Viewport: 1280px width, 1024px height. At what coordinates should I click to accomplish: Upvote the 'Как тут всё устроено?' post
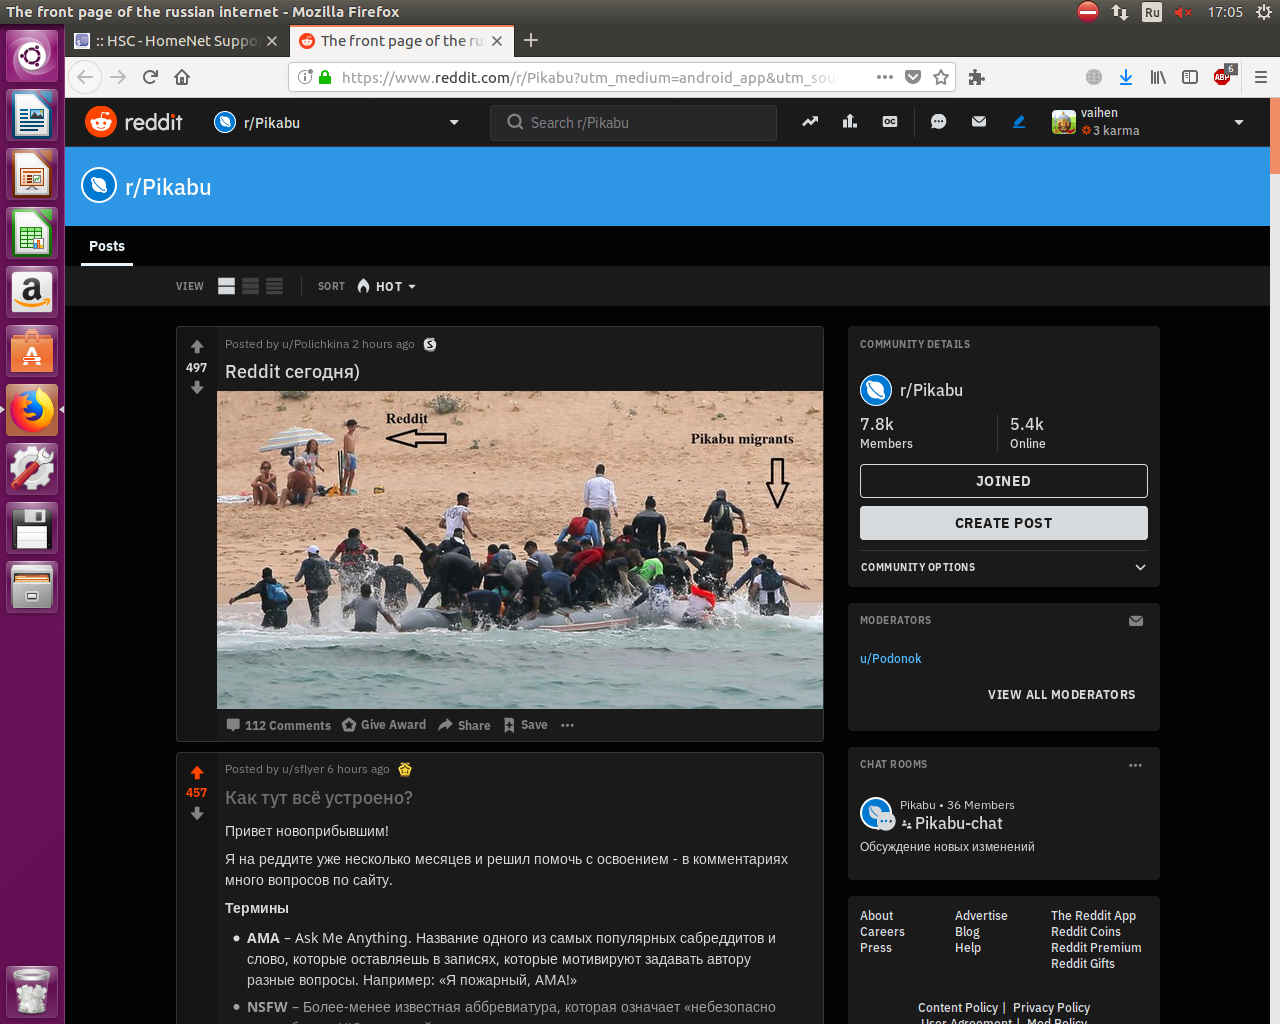click(197, 773)
